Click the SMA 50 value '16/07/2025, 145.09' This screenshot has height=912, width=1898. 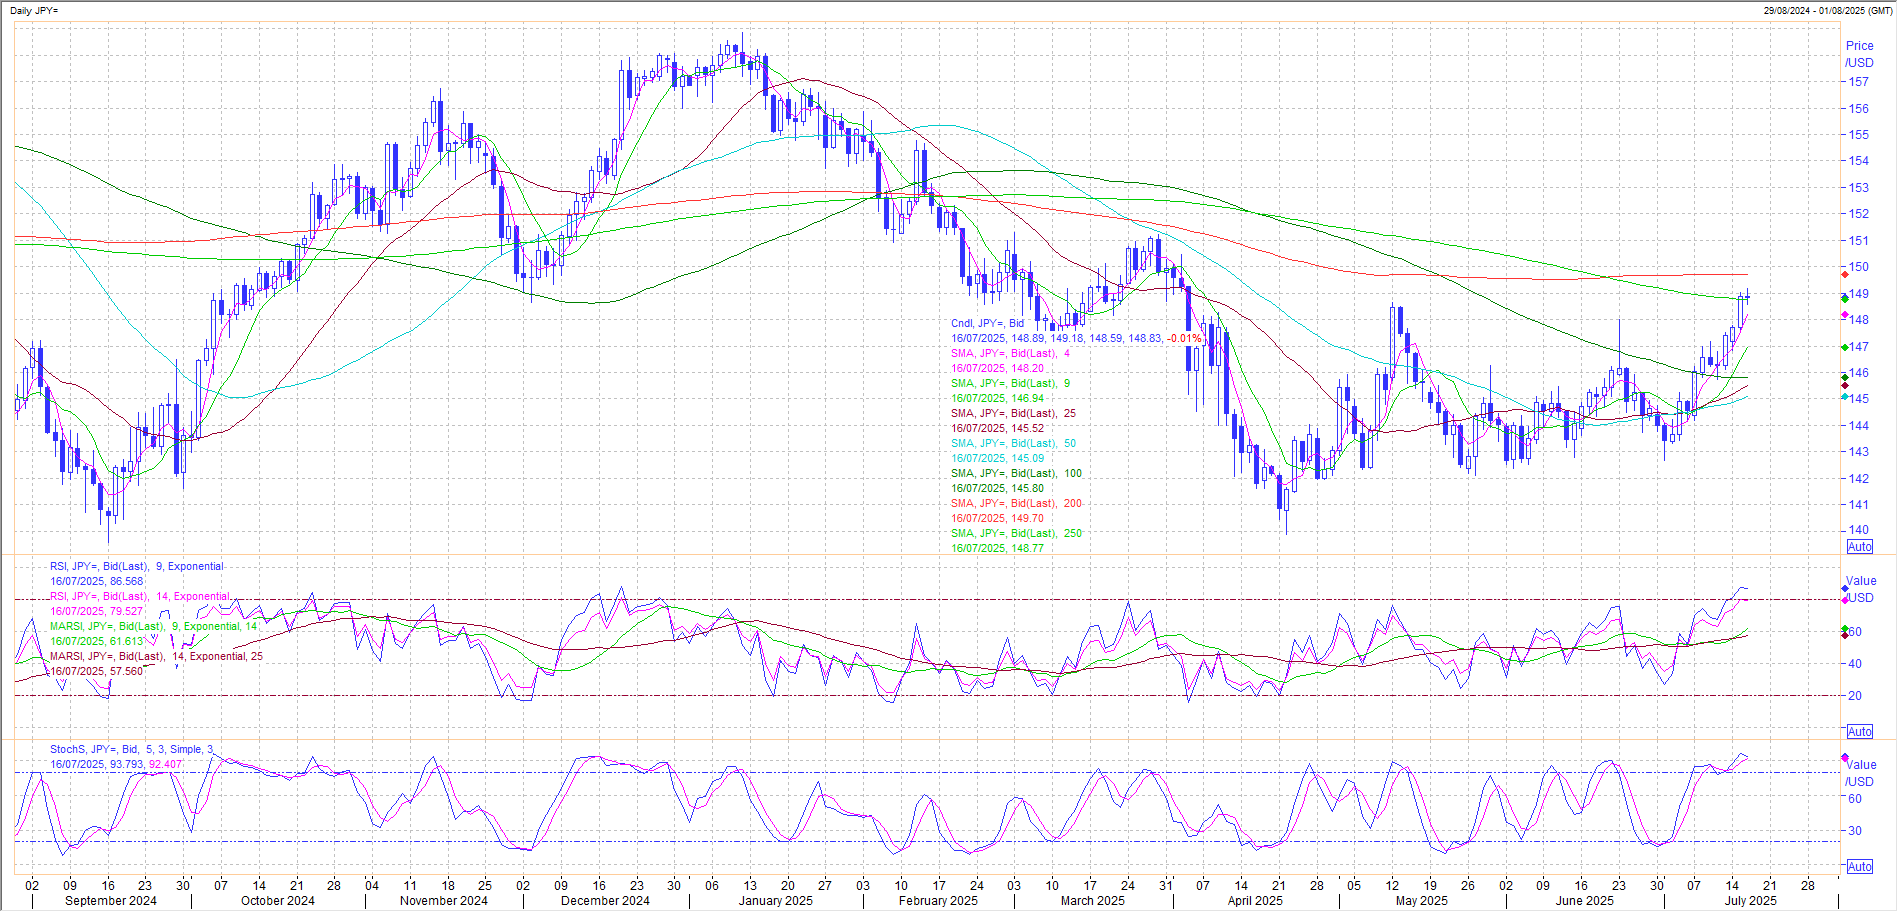997,459
